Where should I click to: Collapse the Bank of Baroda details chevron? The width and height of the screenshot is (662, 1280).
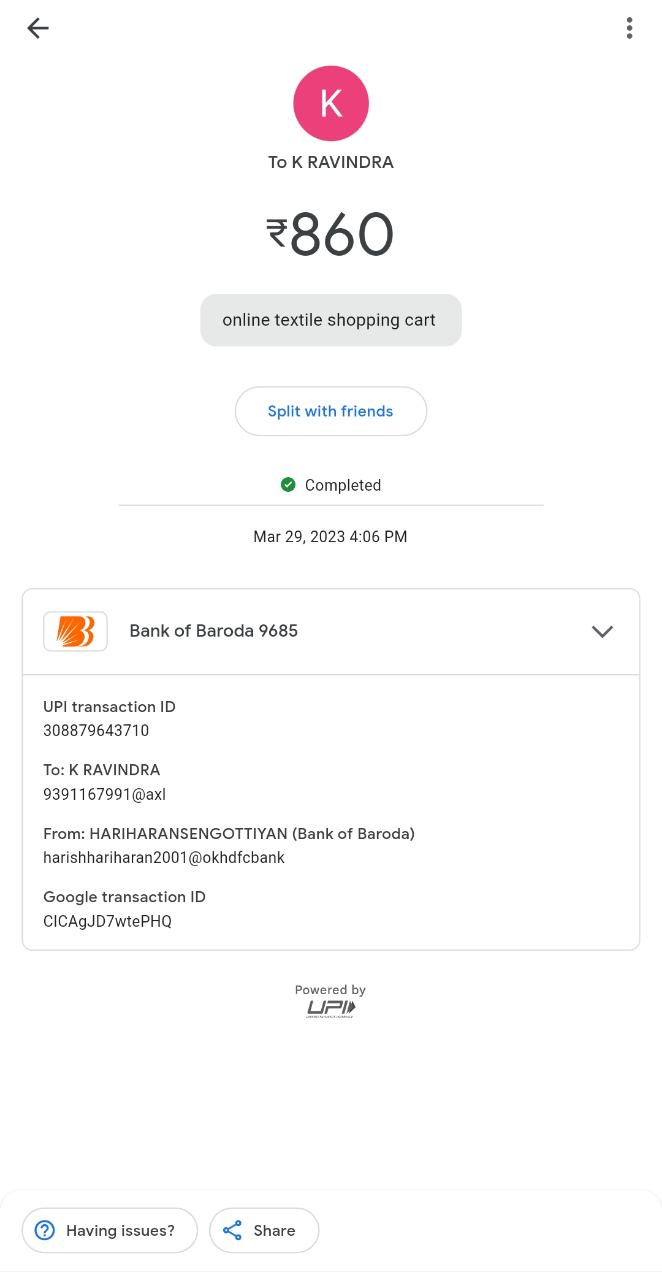(x=602, y=632)
